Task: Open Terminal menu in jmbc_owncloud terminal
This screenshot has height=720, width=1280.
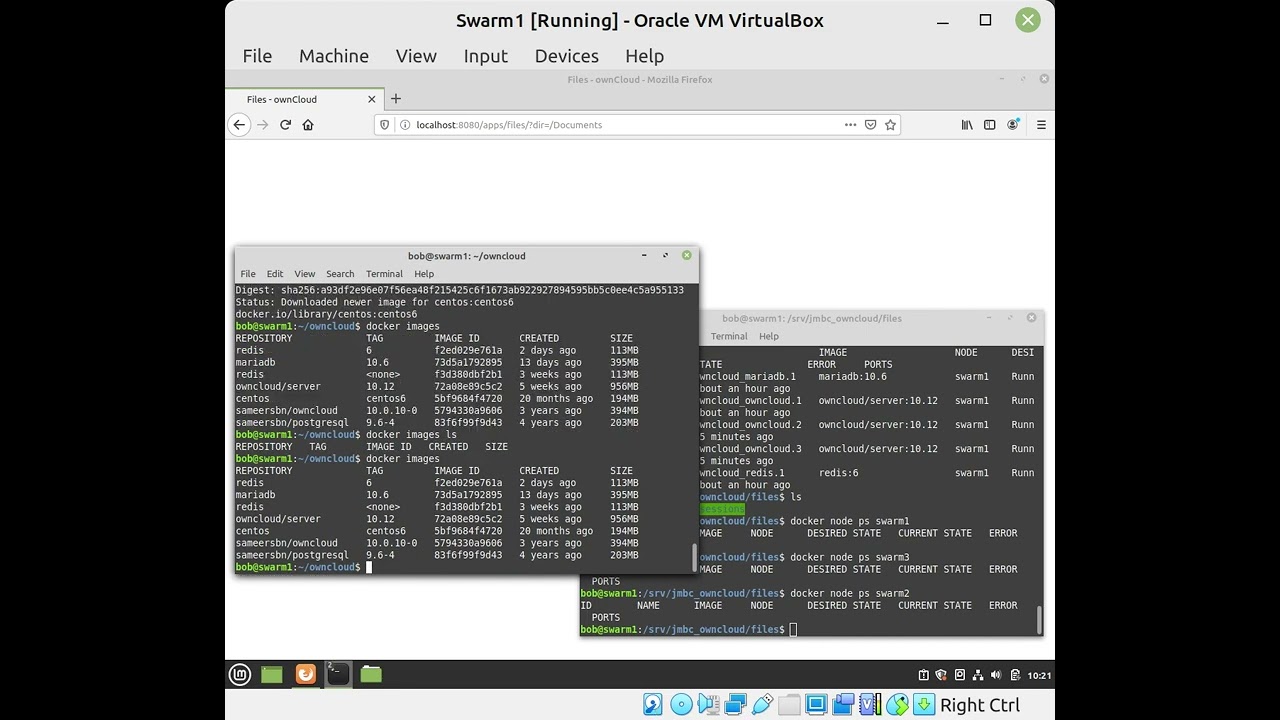Action: pos(729,337)
